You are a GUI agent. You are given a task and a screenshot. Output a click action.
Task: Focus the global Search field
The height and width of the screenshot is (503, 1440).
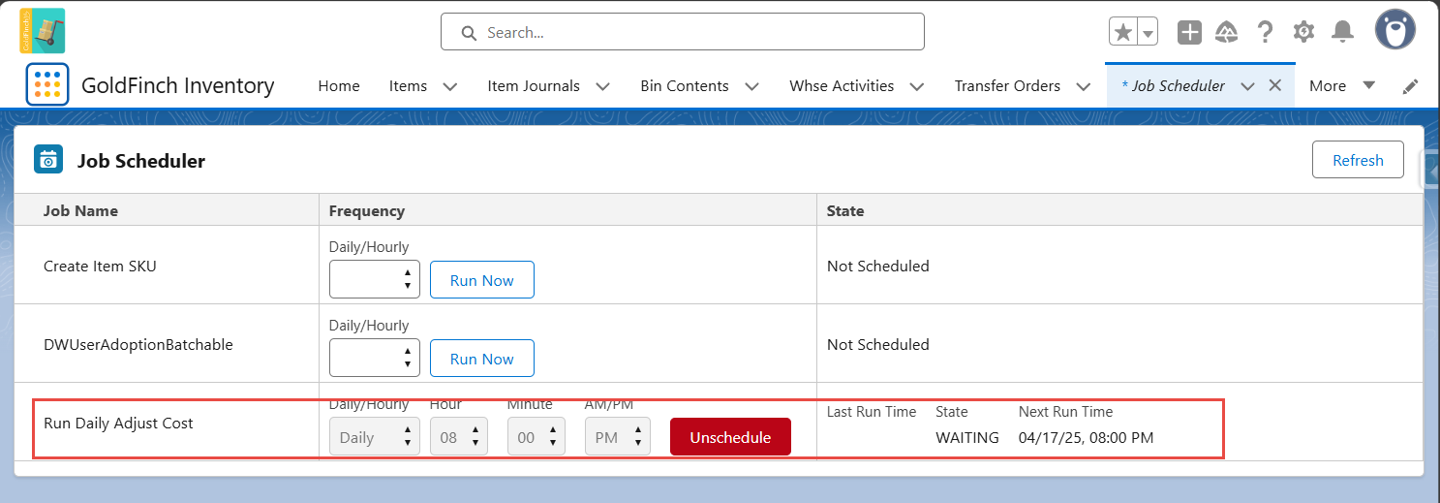[682, 32]
